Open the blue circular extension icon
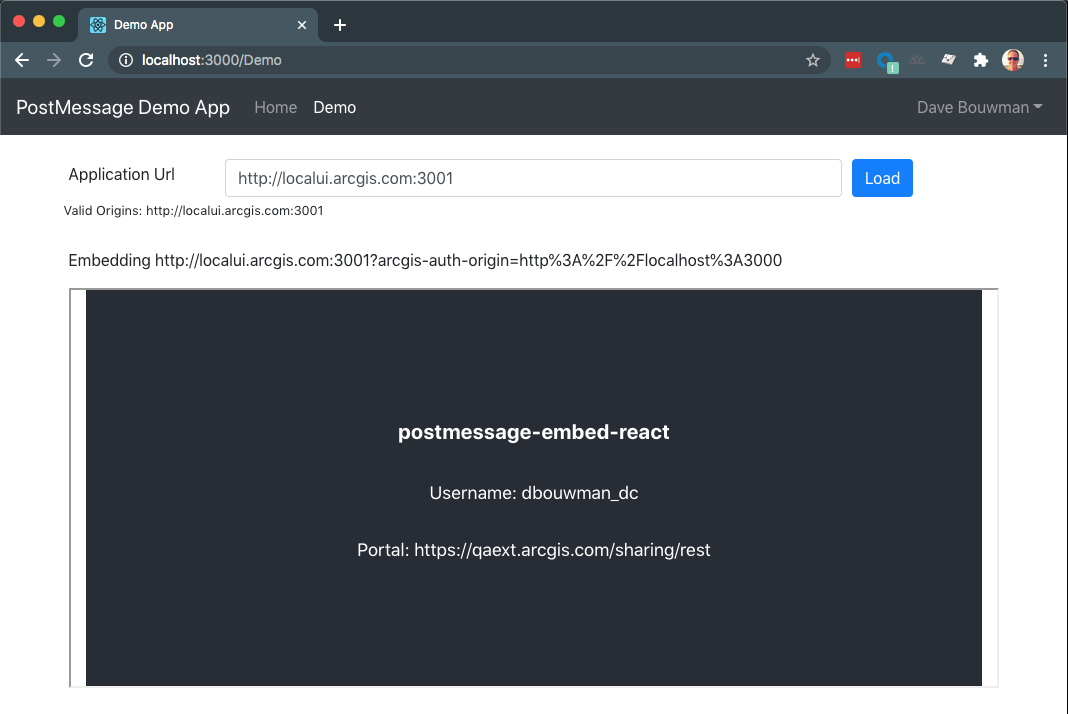The height and width of the screenshot is (714, 1068). pos(887,62)
